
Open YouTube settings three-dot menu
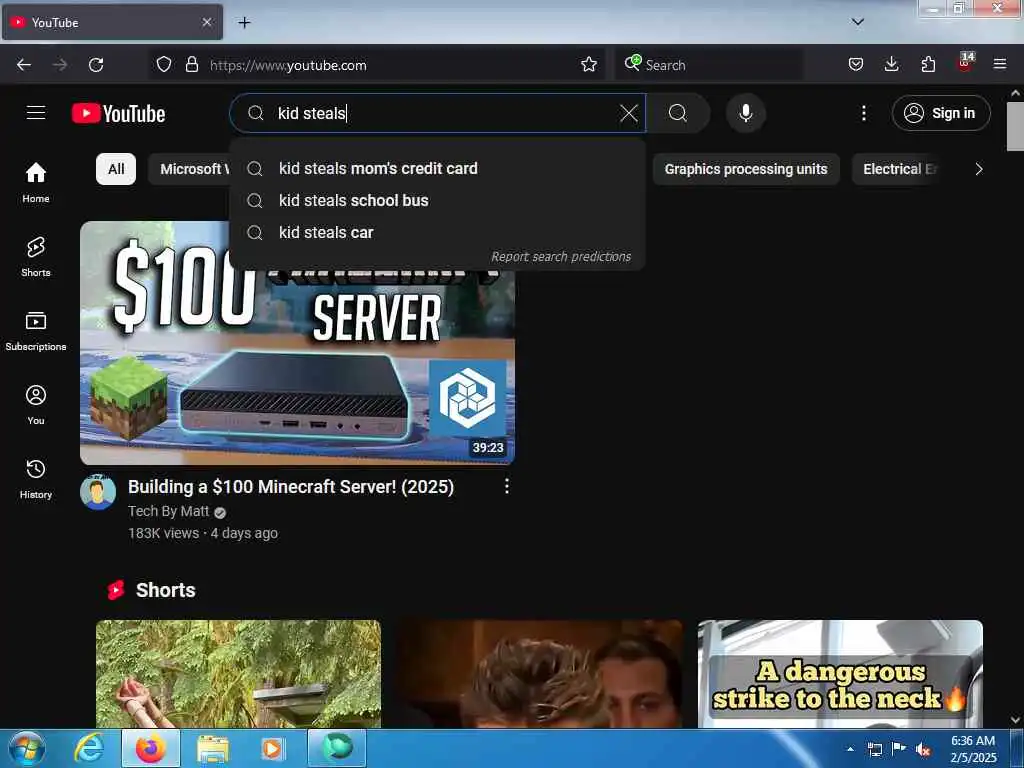[863, 113]
